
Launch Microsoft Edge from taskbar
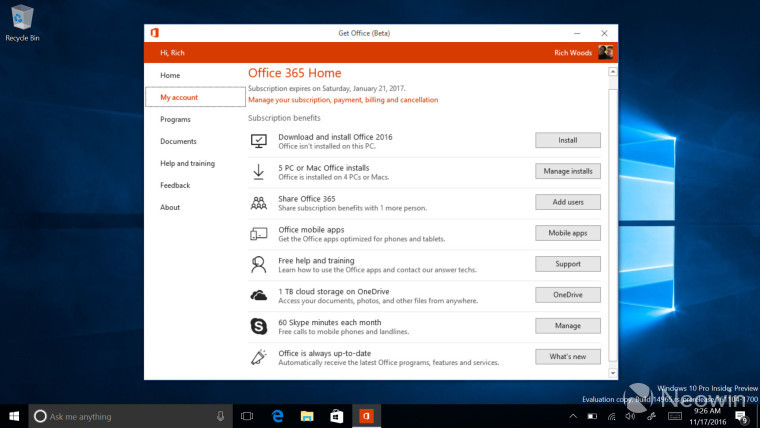point(277,416)
